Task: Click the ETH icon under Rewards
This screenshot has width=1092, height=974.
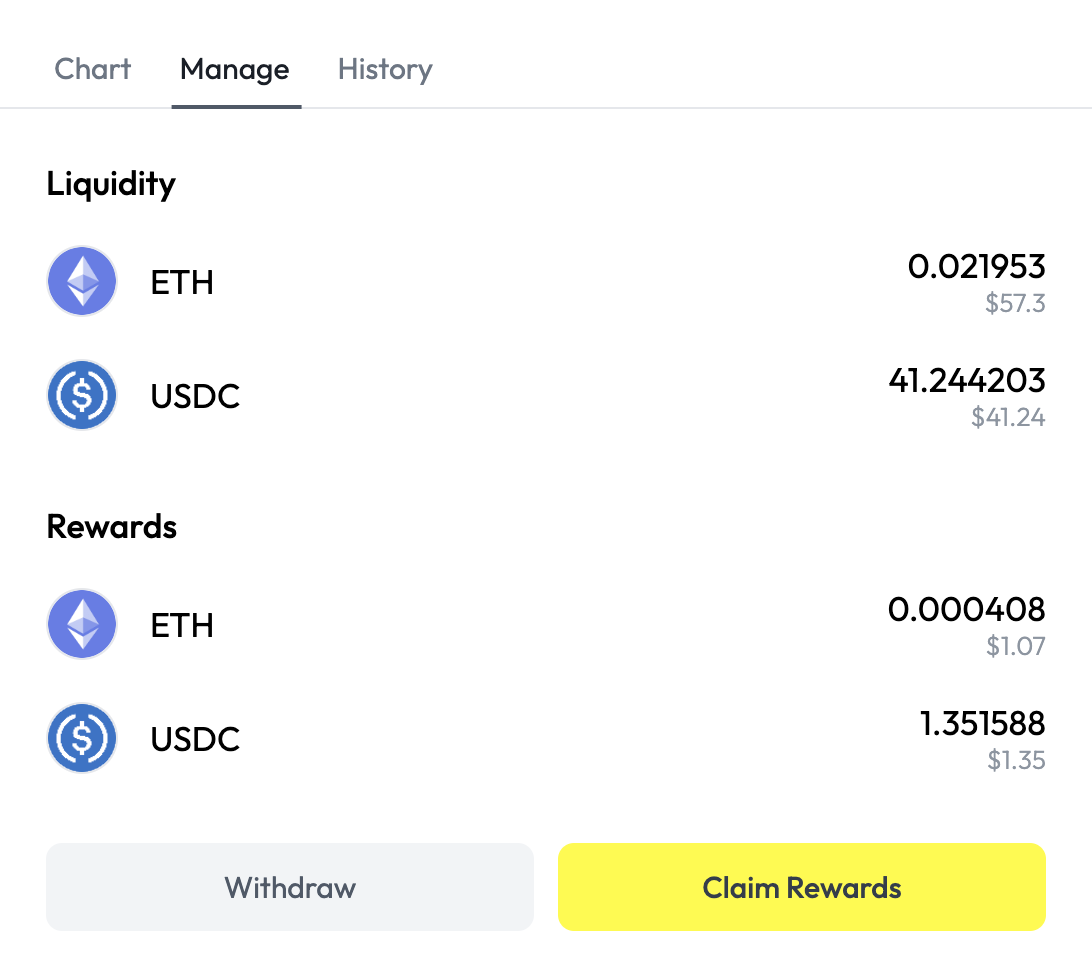Action: pos(82,625)
